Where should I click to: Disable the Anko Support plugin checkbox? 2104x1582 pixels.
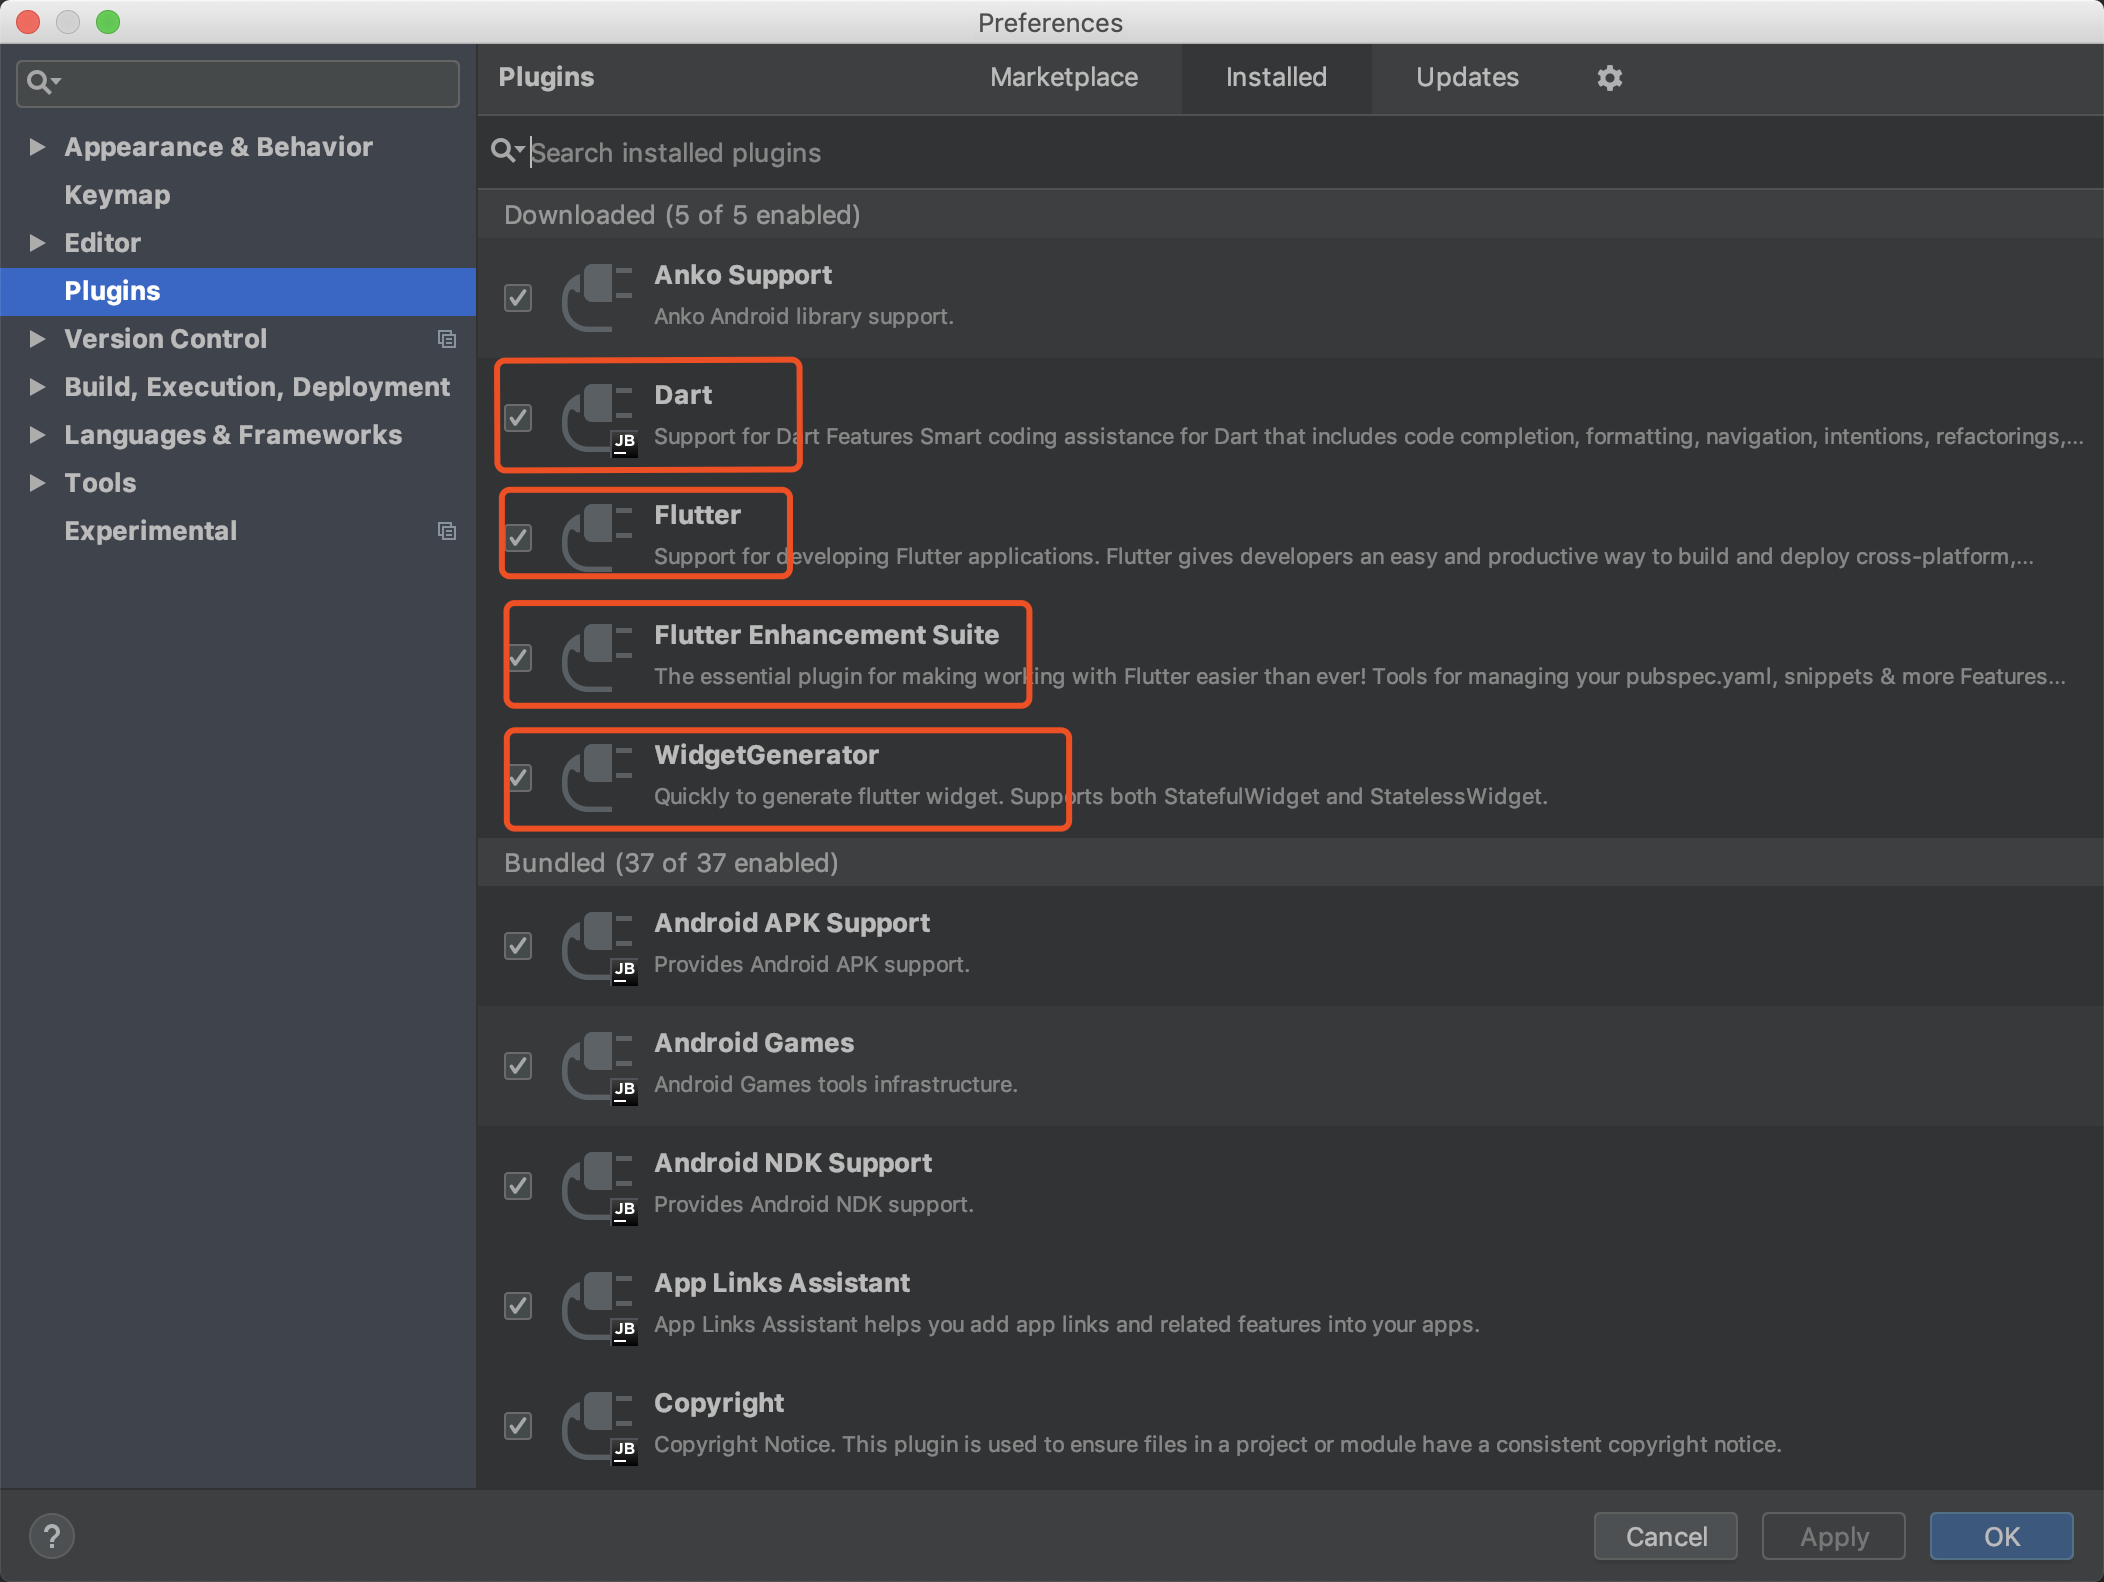pyautogui.click(x=518, y=297)
